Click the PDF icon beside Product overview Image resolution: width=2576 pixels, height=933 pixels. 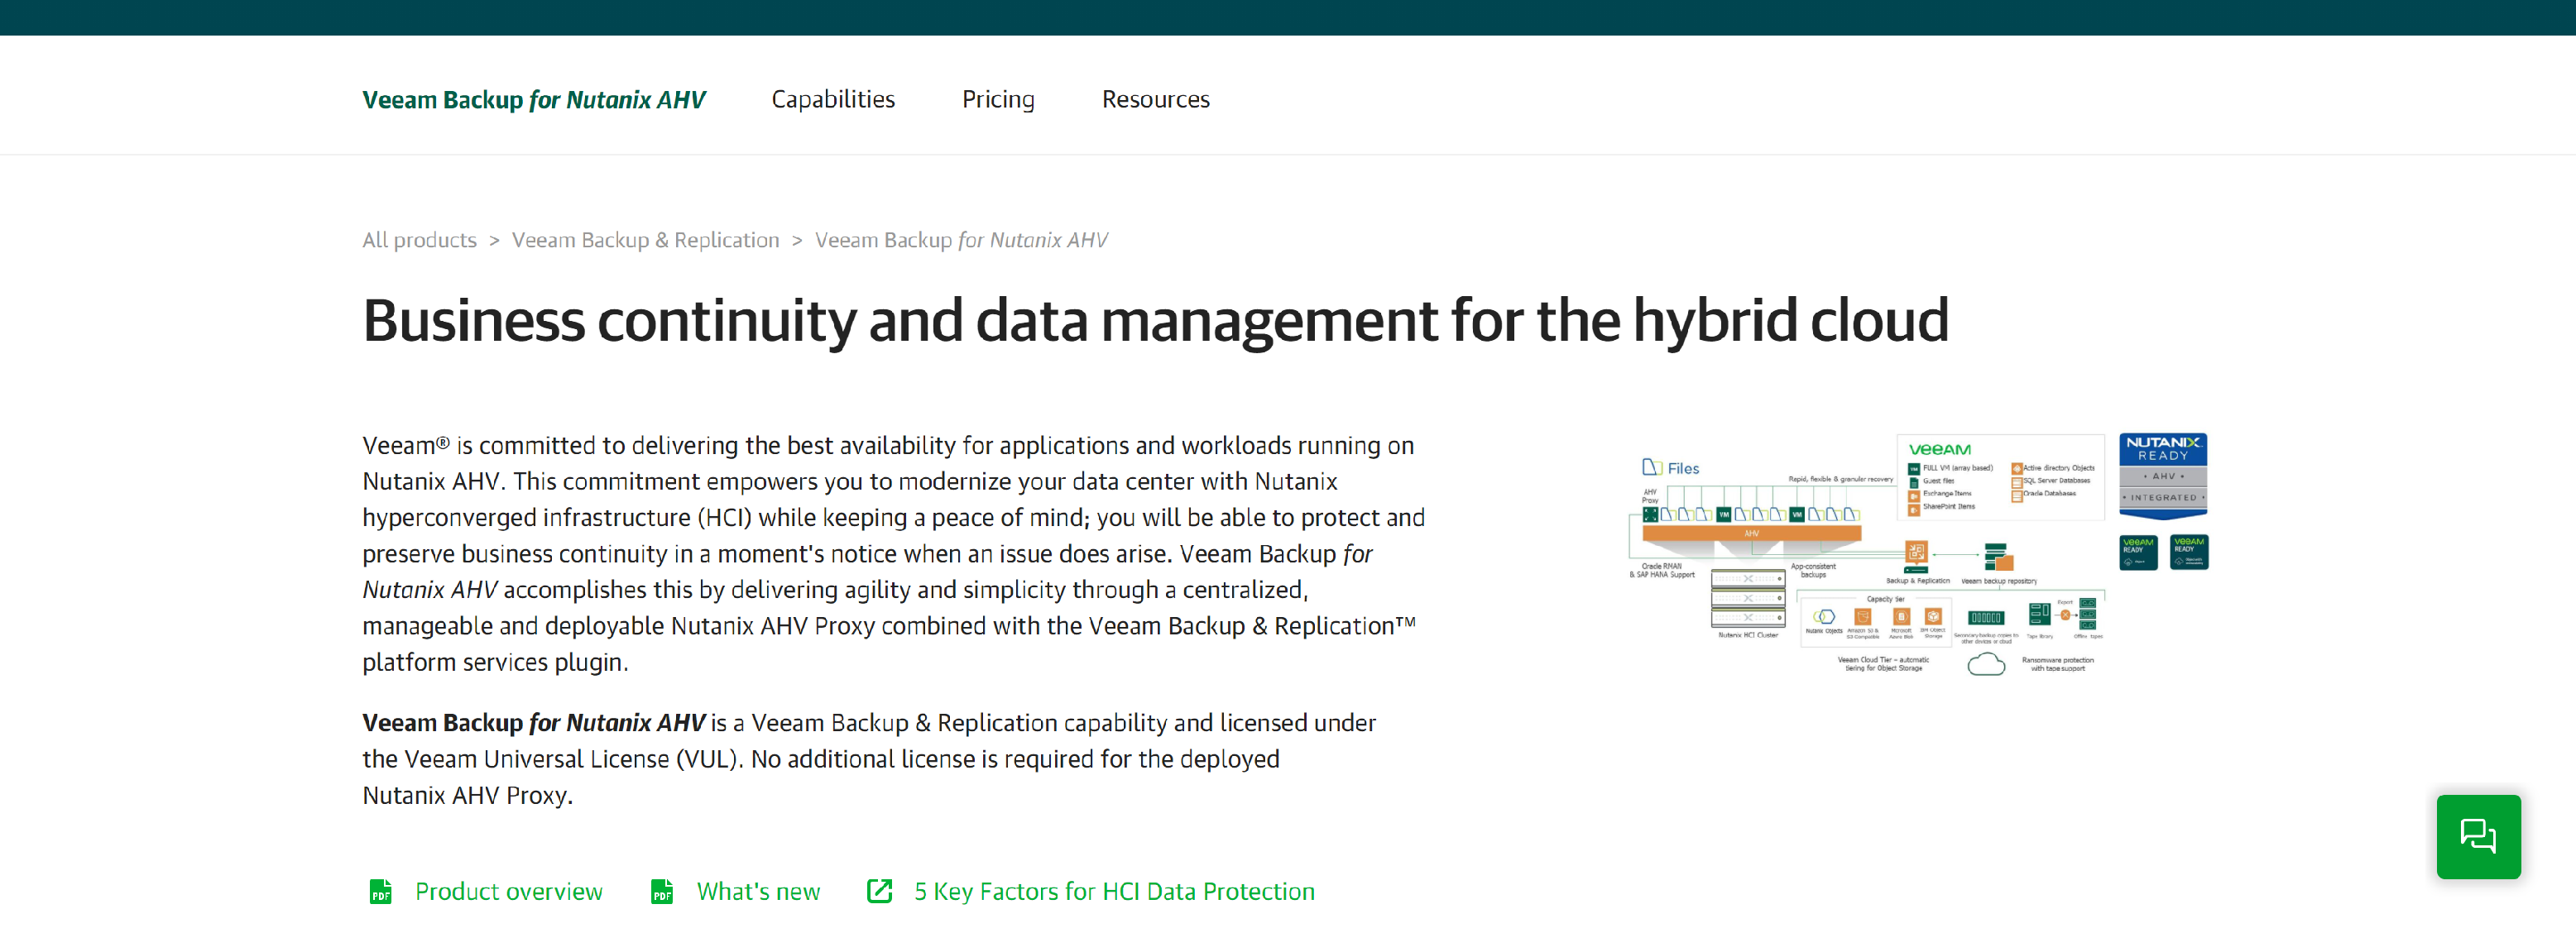click(x=380, y=891)
